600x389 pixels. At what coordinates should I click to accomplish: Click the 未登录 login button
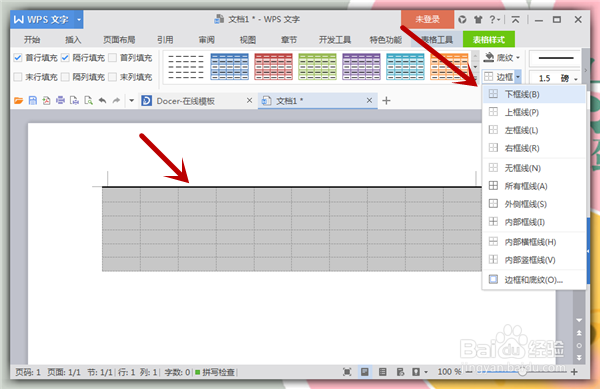tap(427, 20)
